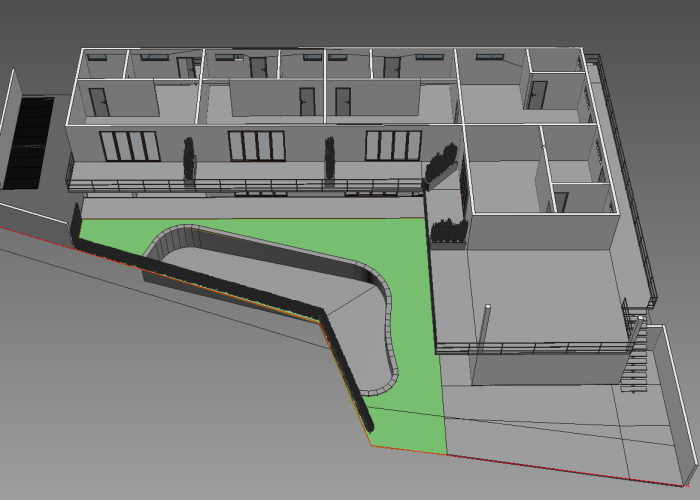Select the planter hedge beside the lawn's top-right corner

448,232
